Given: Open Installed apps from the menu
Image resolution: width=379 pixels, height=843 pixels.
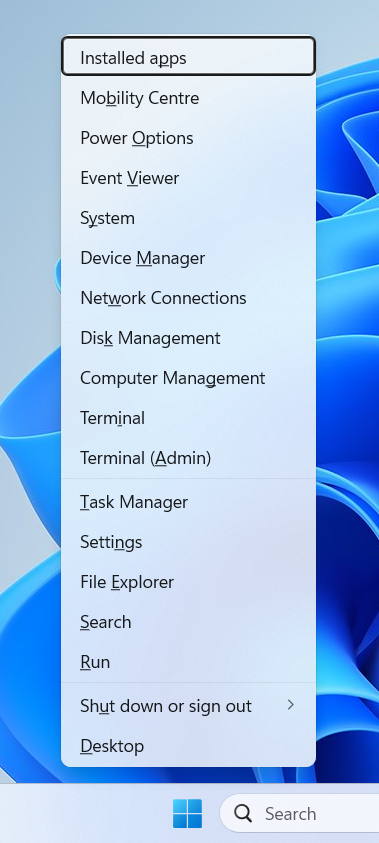Looking at the screenshot, I should click(188, 56).
